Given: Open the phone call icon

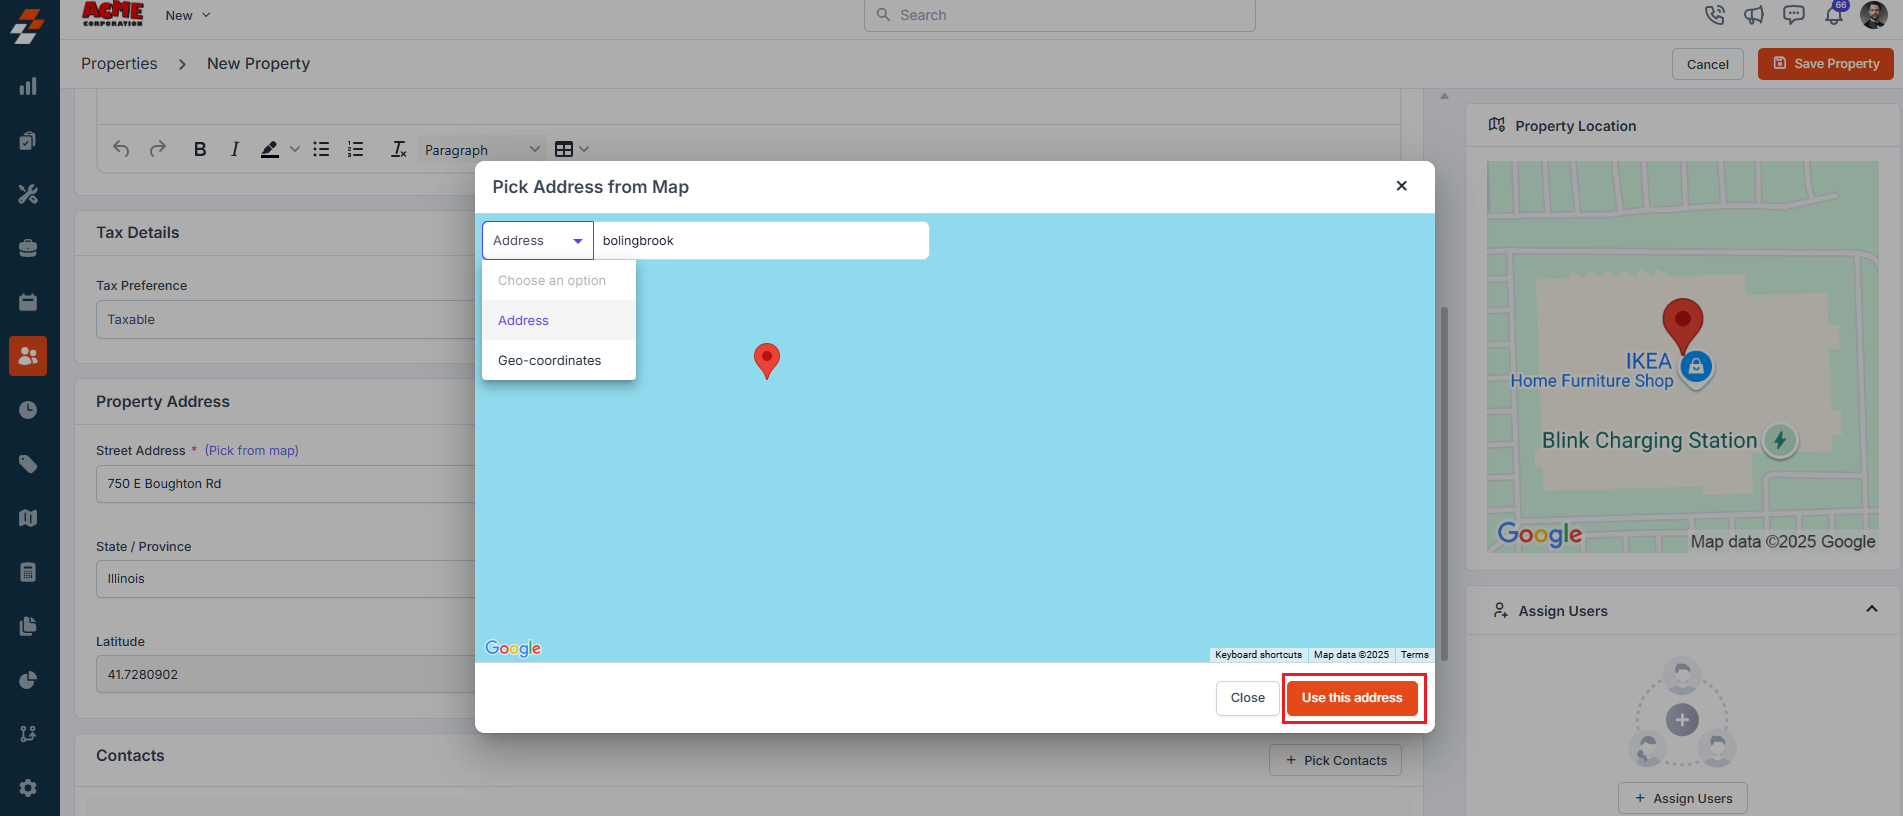Looking at the screenshot, I should (1714, 15).
